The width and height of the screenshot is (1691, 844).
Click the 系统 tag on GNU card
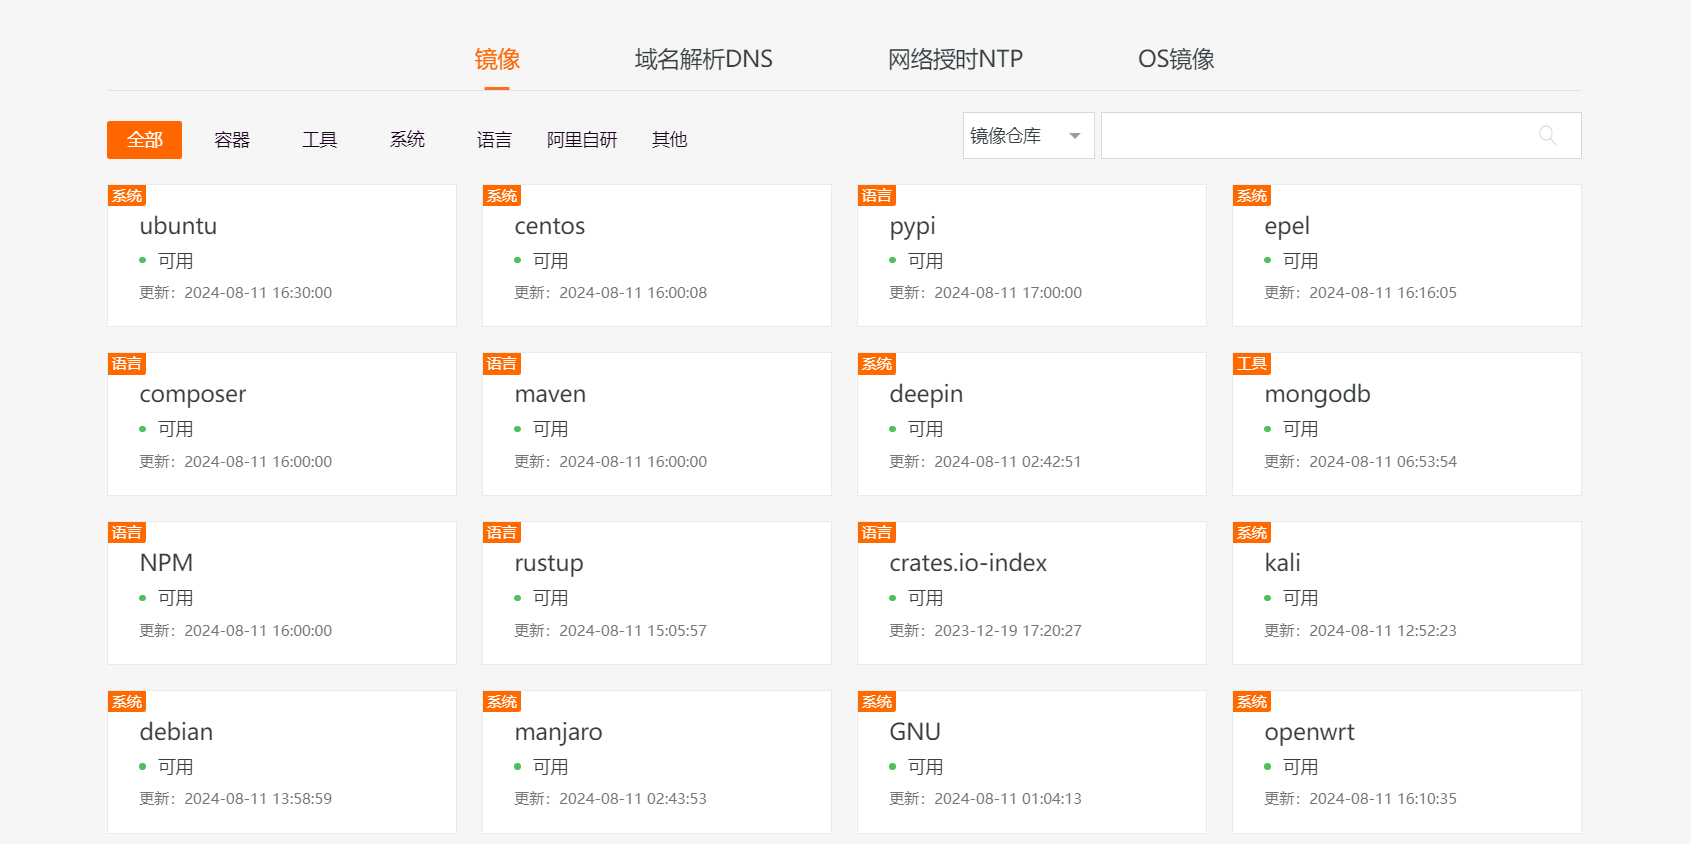tap(877, 702)
